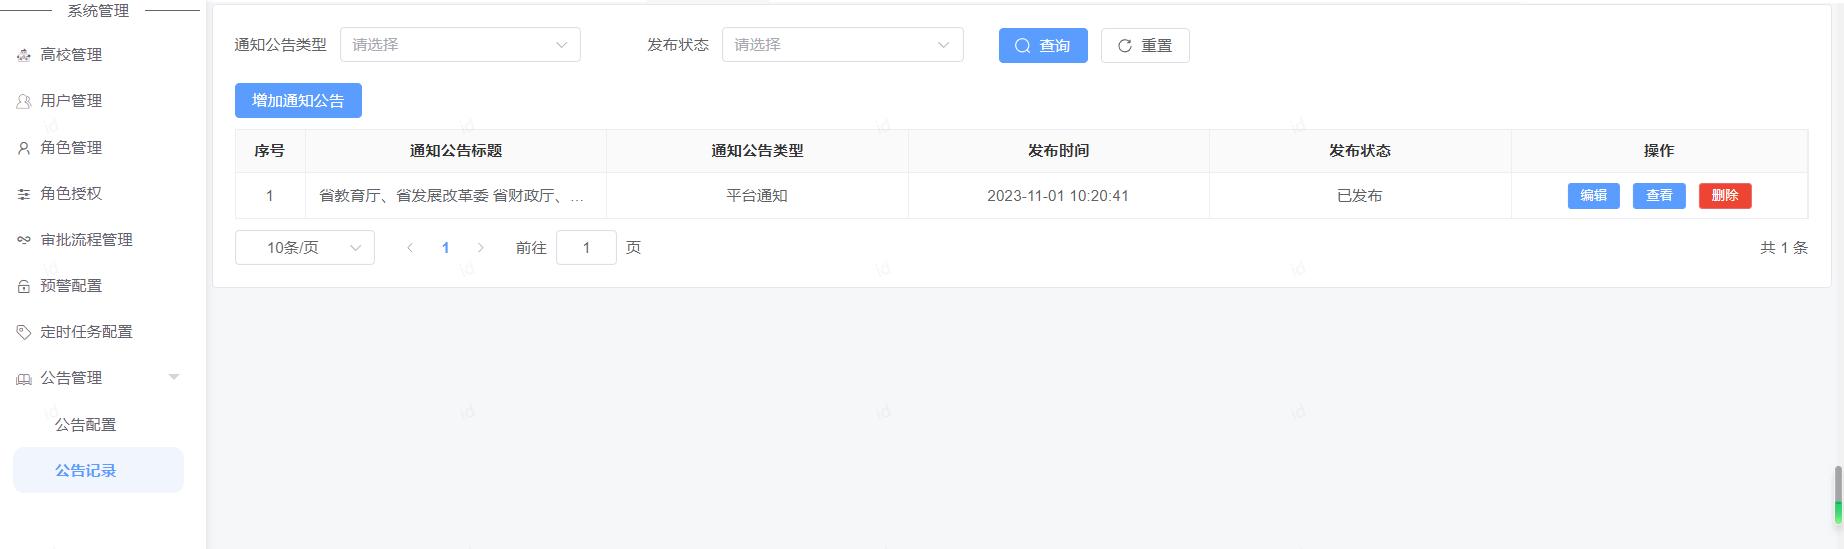Image resolution: width=1844 pixels, height=549 pixels.
Task: Click the 前往 page number input
Action: click(586, 248)
